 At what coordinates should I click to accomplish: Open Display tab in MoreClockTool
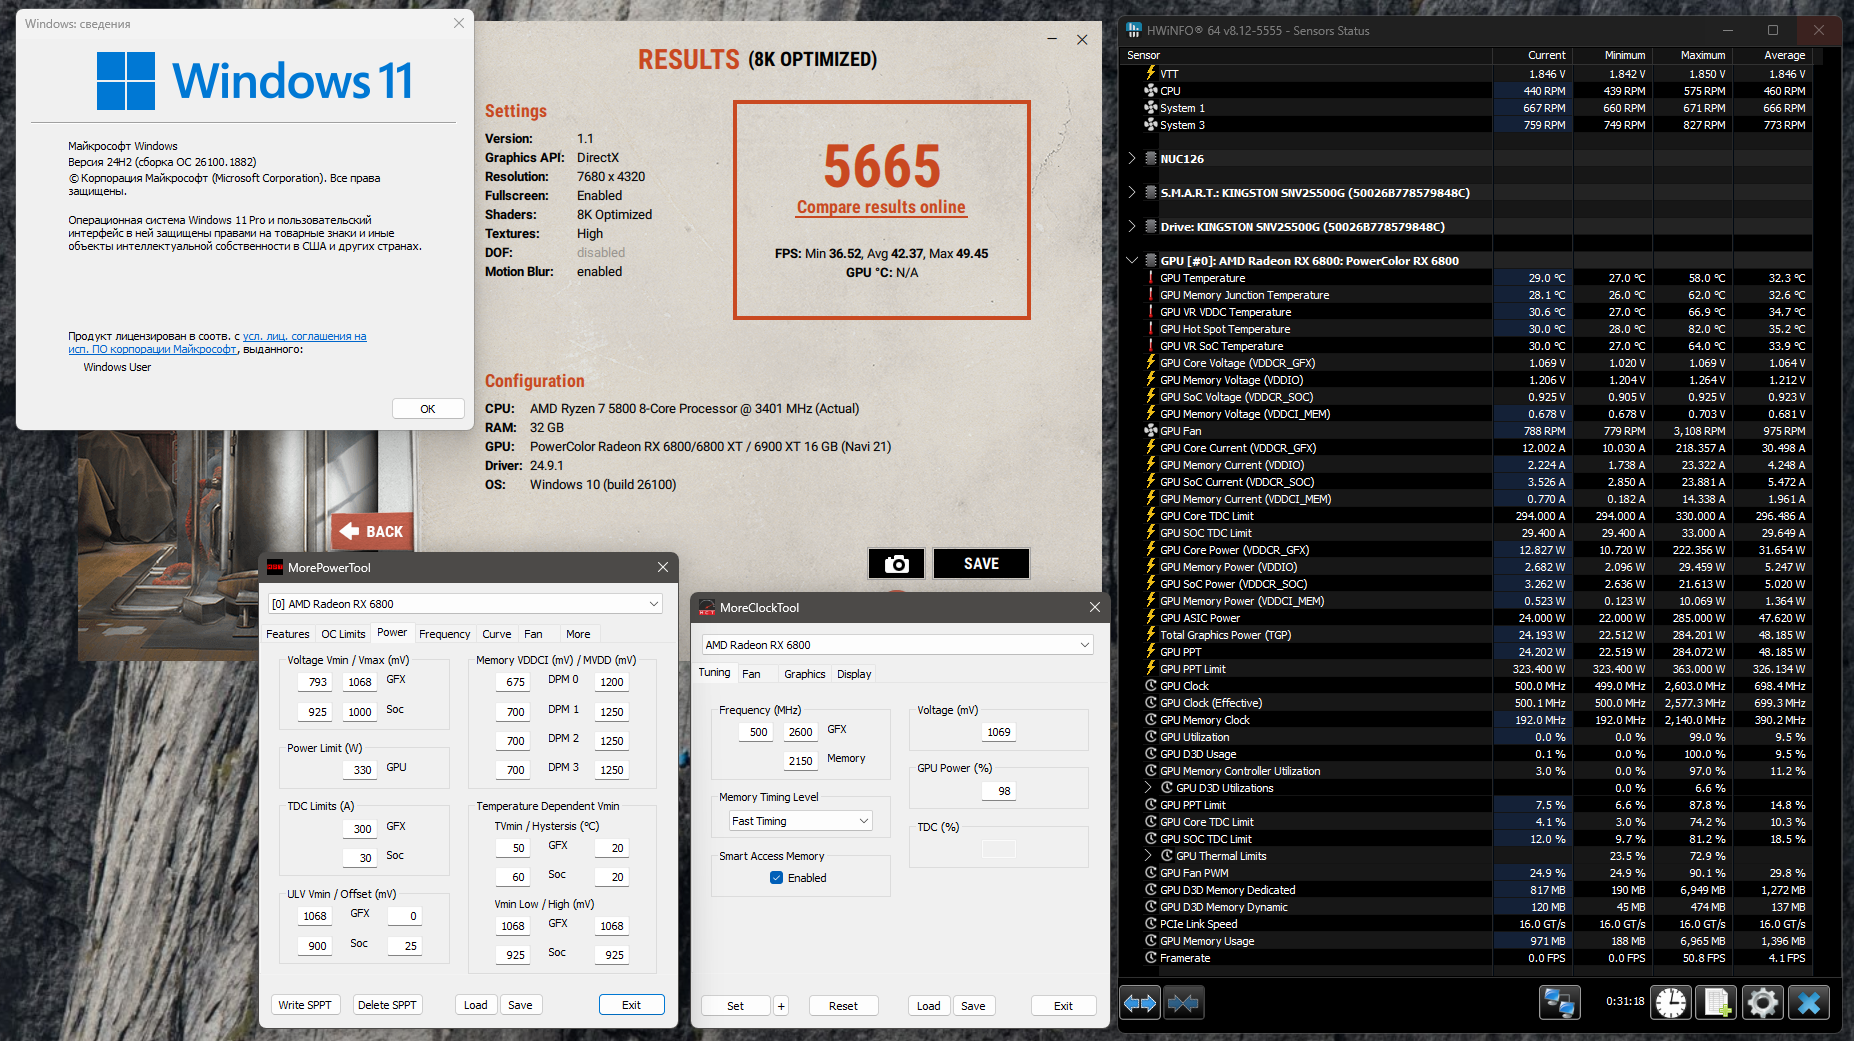[854, 674]
